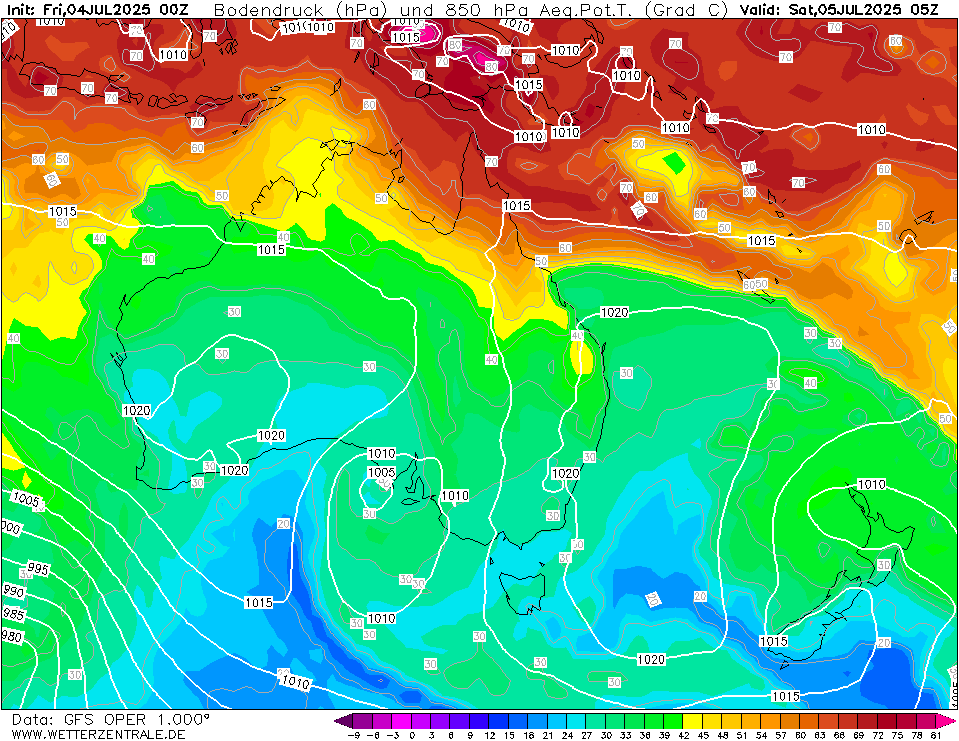Open the WWW.WETTERZENTRALE.DE source label
Image resolution: width=959 pixels, height=741 pixels.
(98, 734)
